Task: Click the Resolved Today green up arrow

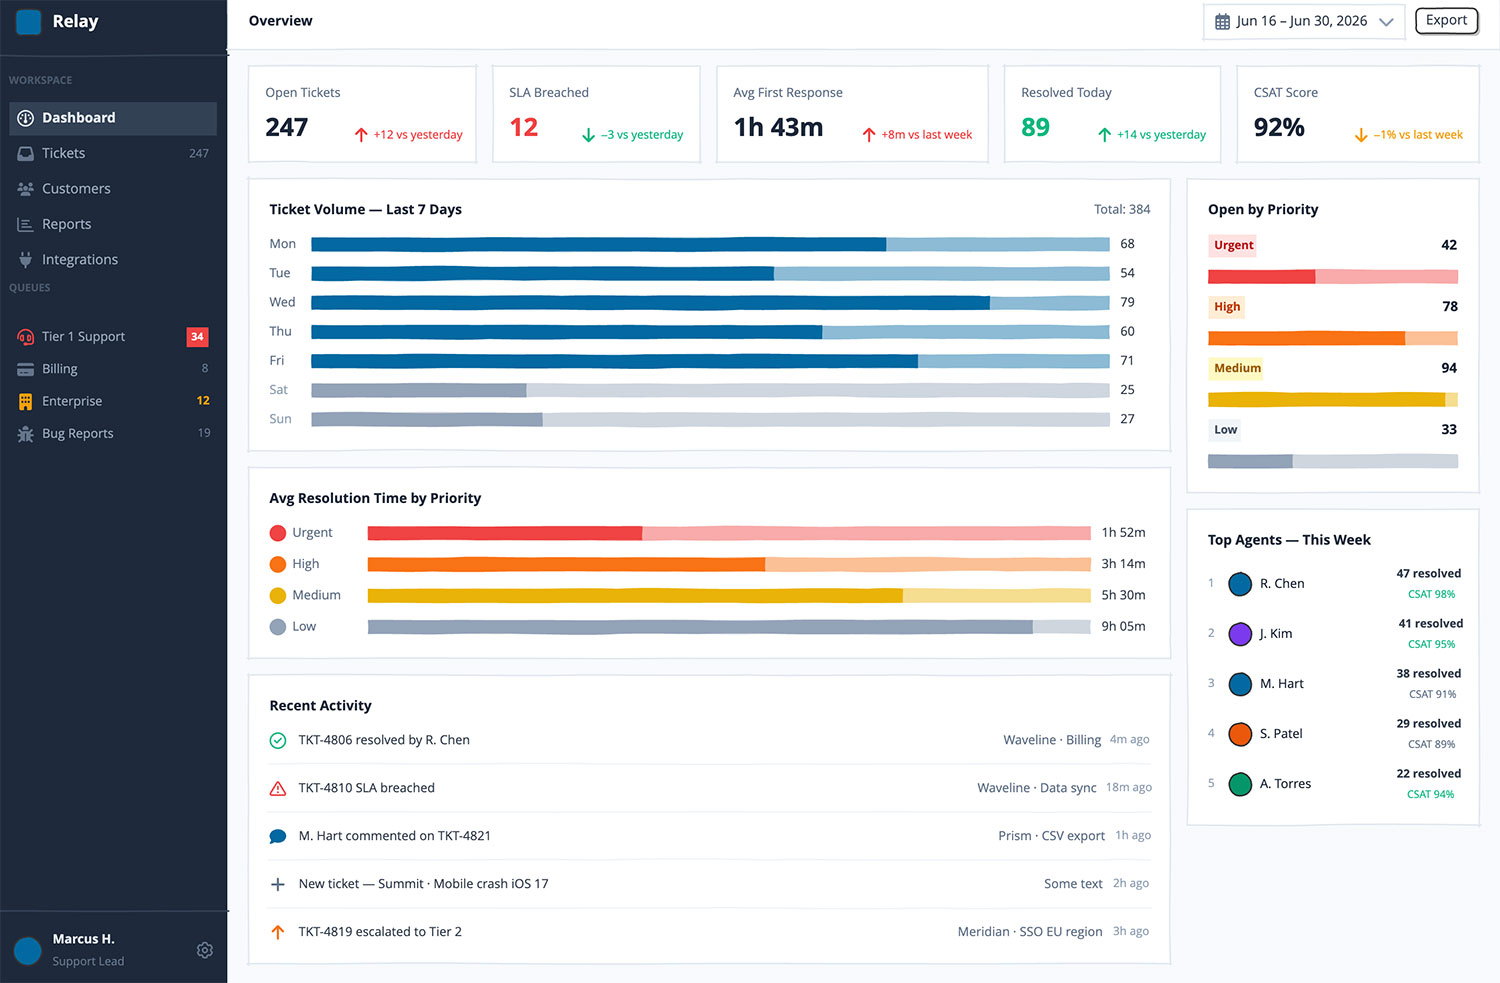Action: tap(1105, 135)
